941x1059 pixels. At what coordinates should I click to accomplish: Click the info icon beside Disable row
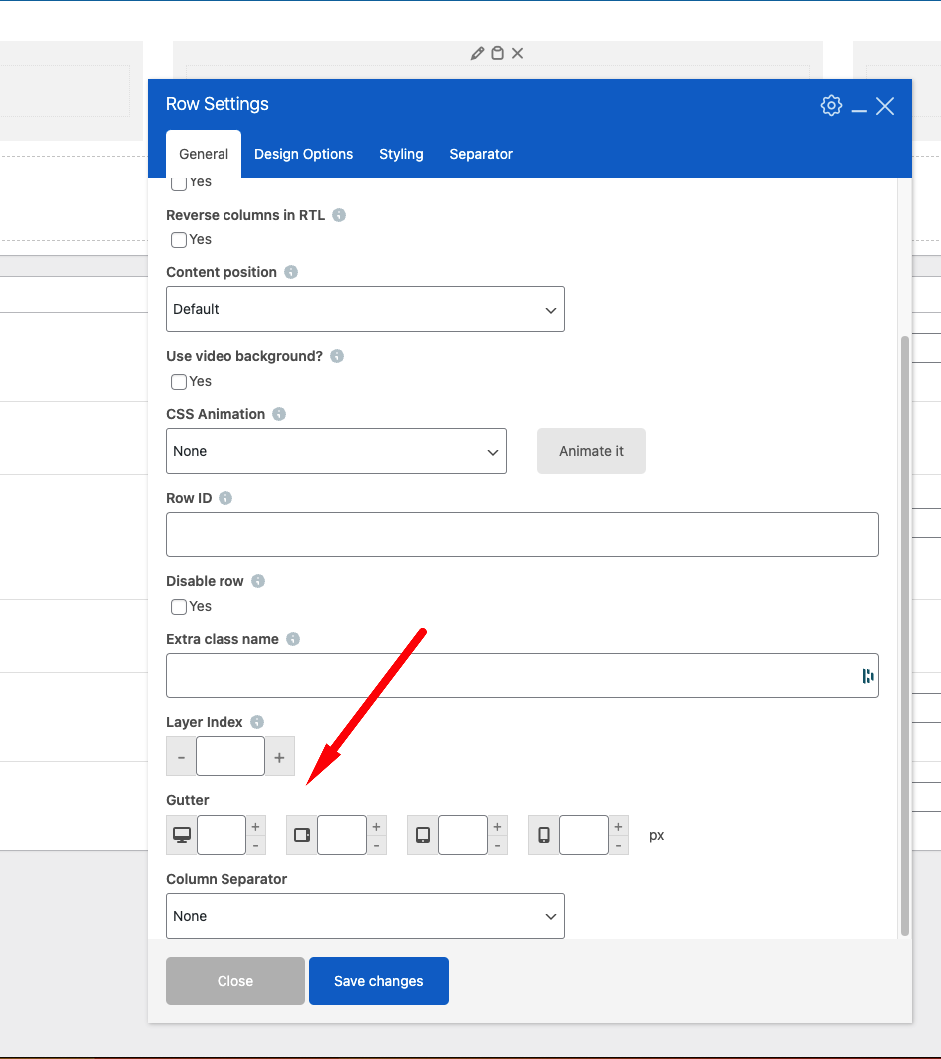(x=257, y=581)
